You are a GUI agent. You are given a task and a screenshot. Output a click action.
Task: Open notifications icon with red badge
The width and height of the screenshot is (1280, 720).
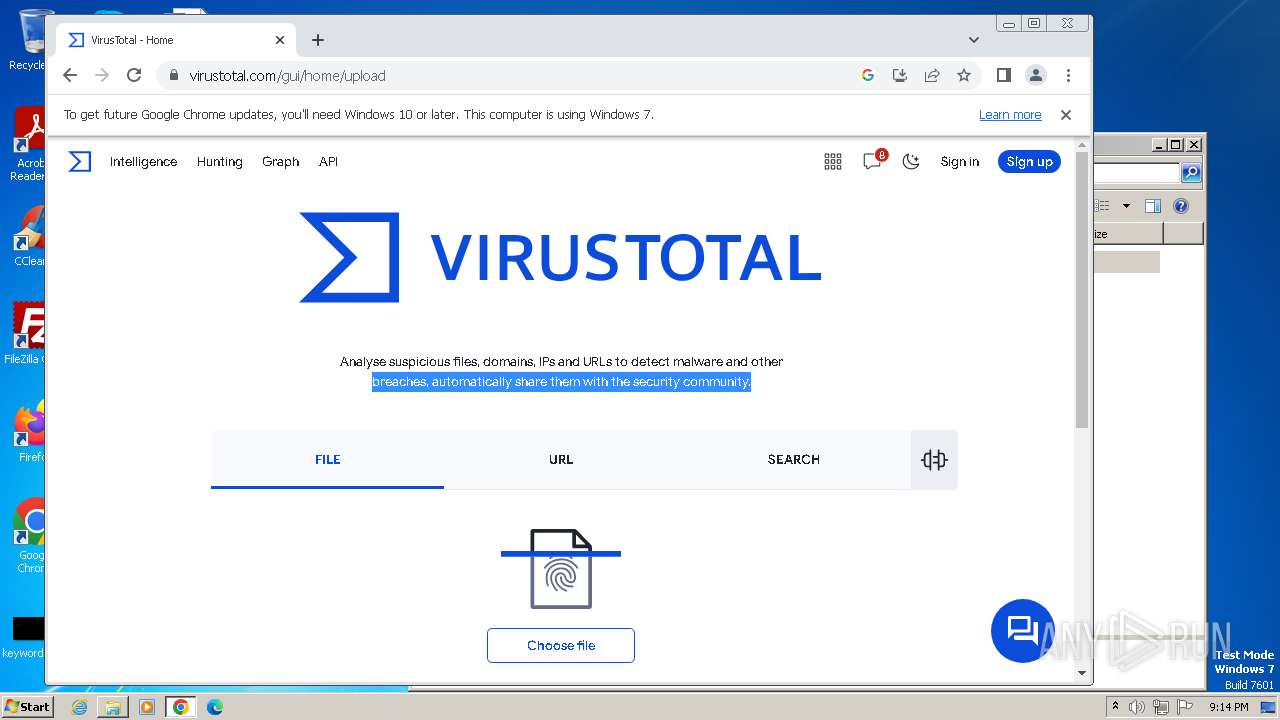coord(874,160)
